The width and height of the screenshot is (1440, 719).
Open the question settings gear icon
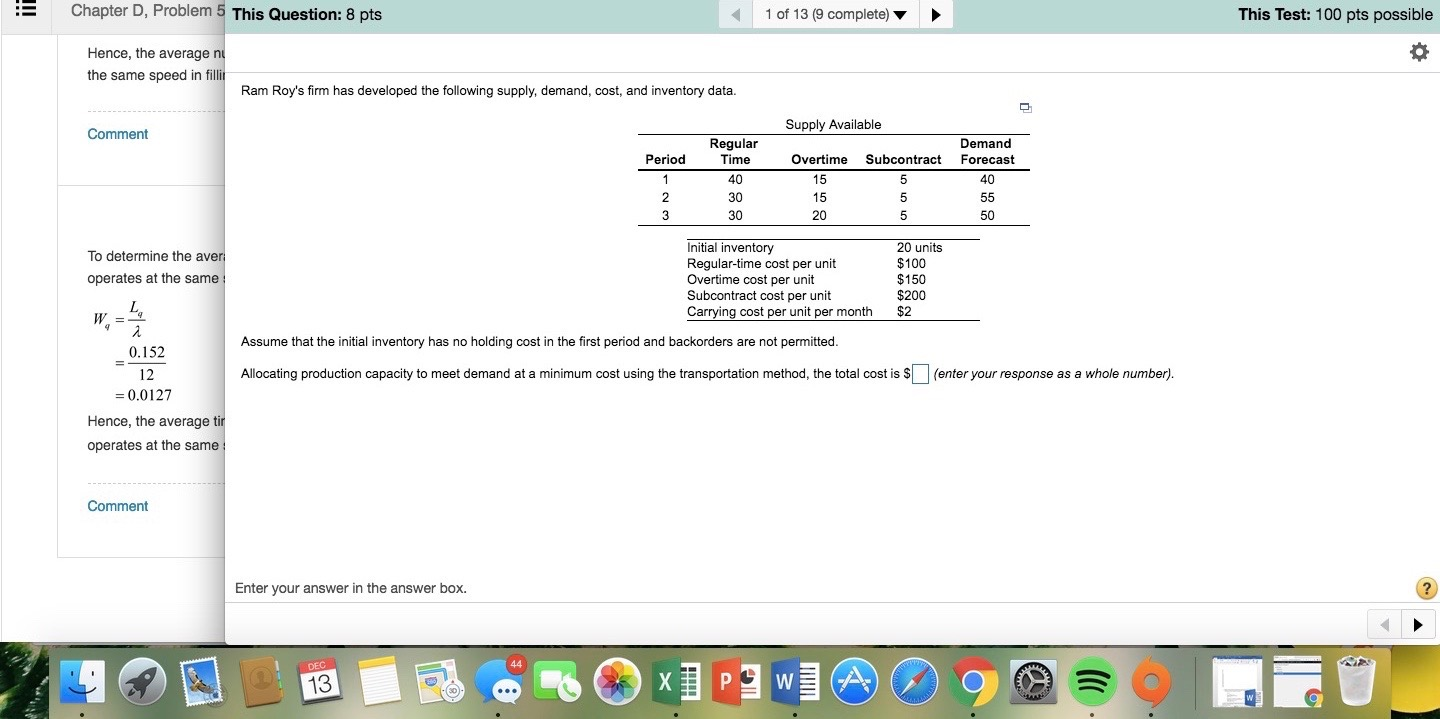pos(1419,51)
